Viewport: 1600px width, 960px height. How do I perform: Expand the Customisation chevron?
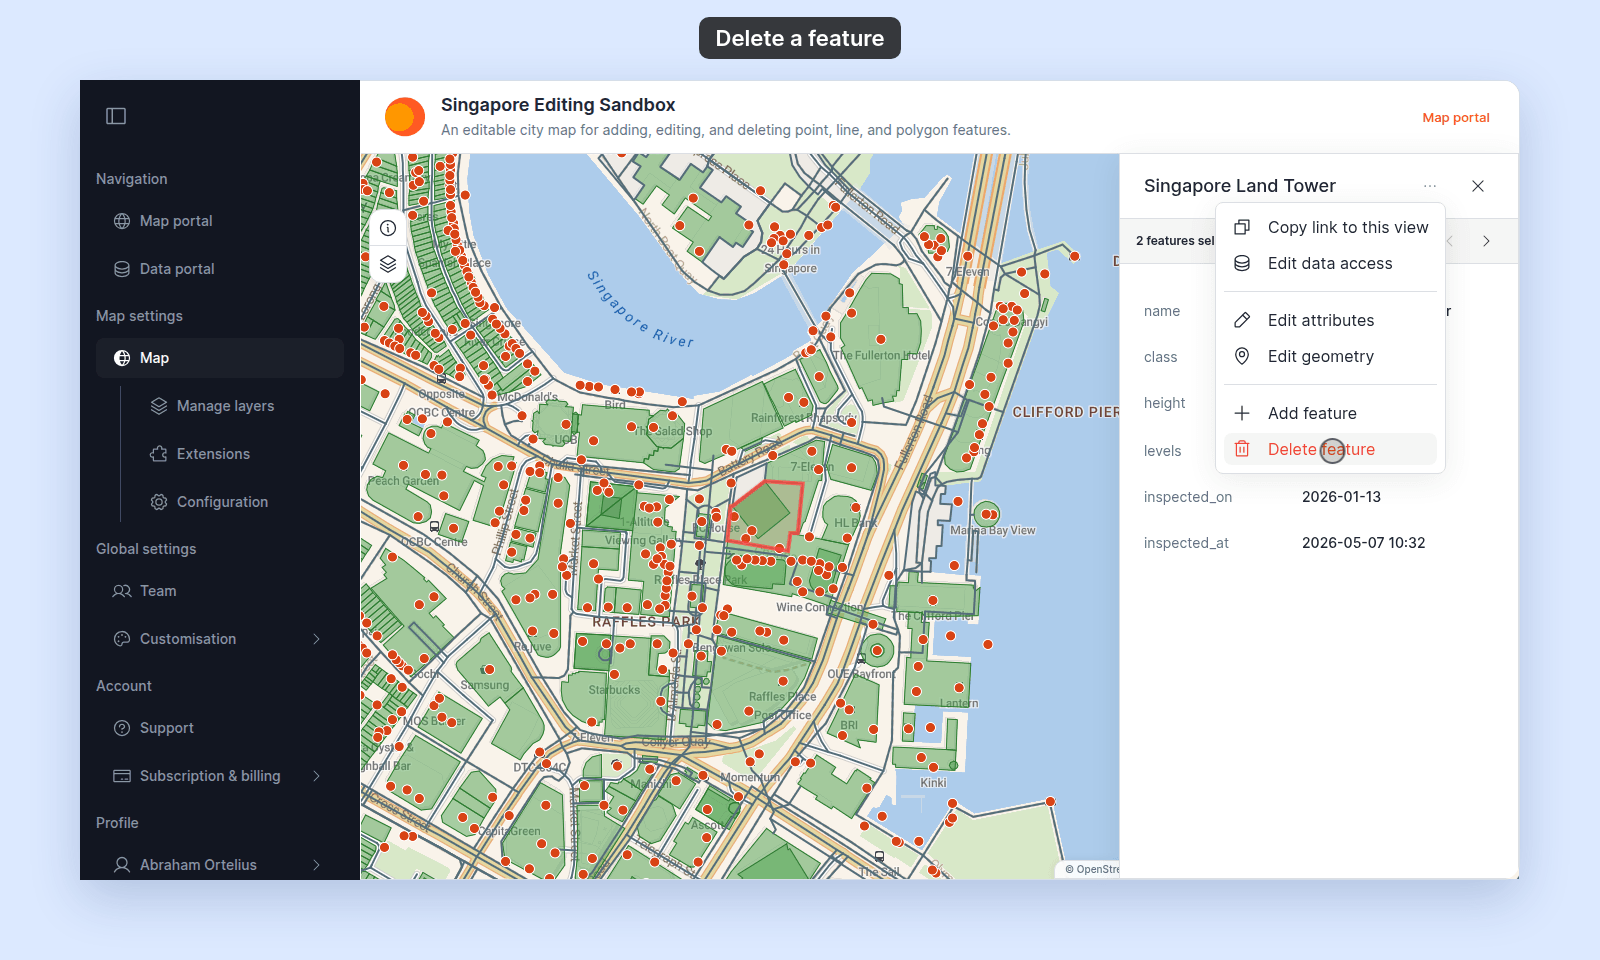click(x=317, y=639)
